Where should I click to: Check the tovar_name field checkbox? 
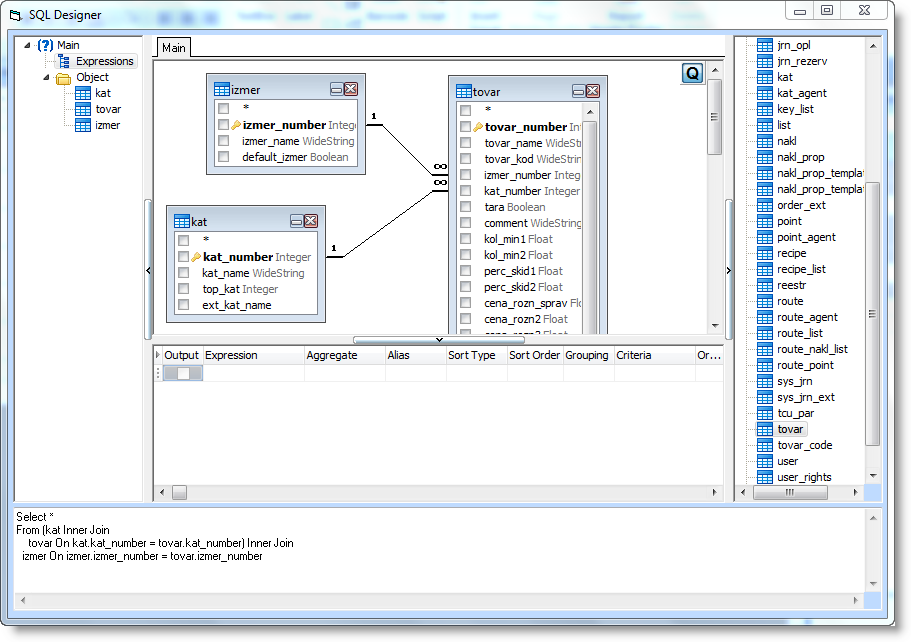click(465, 142)
